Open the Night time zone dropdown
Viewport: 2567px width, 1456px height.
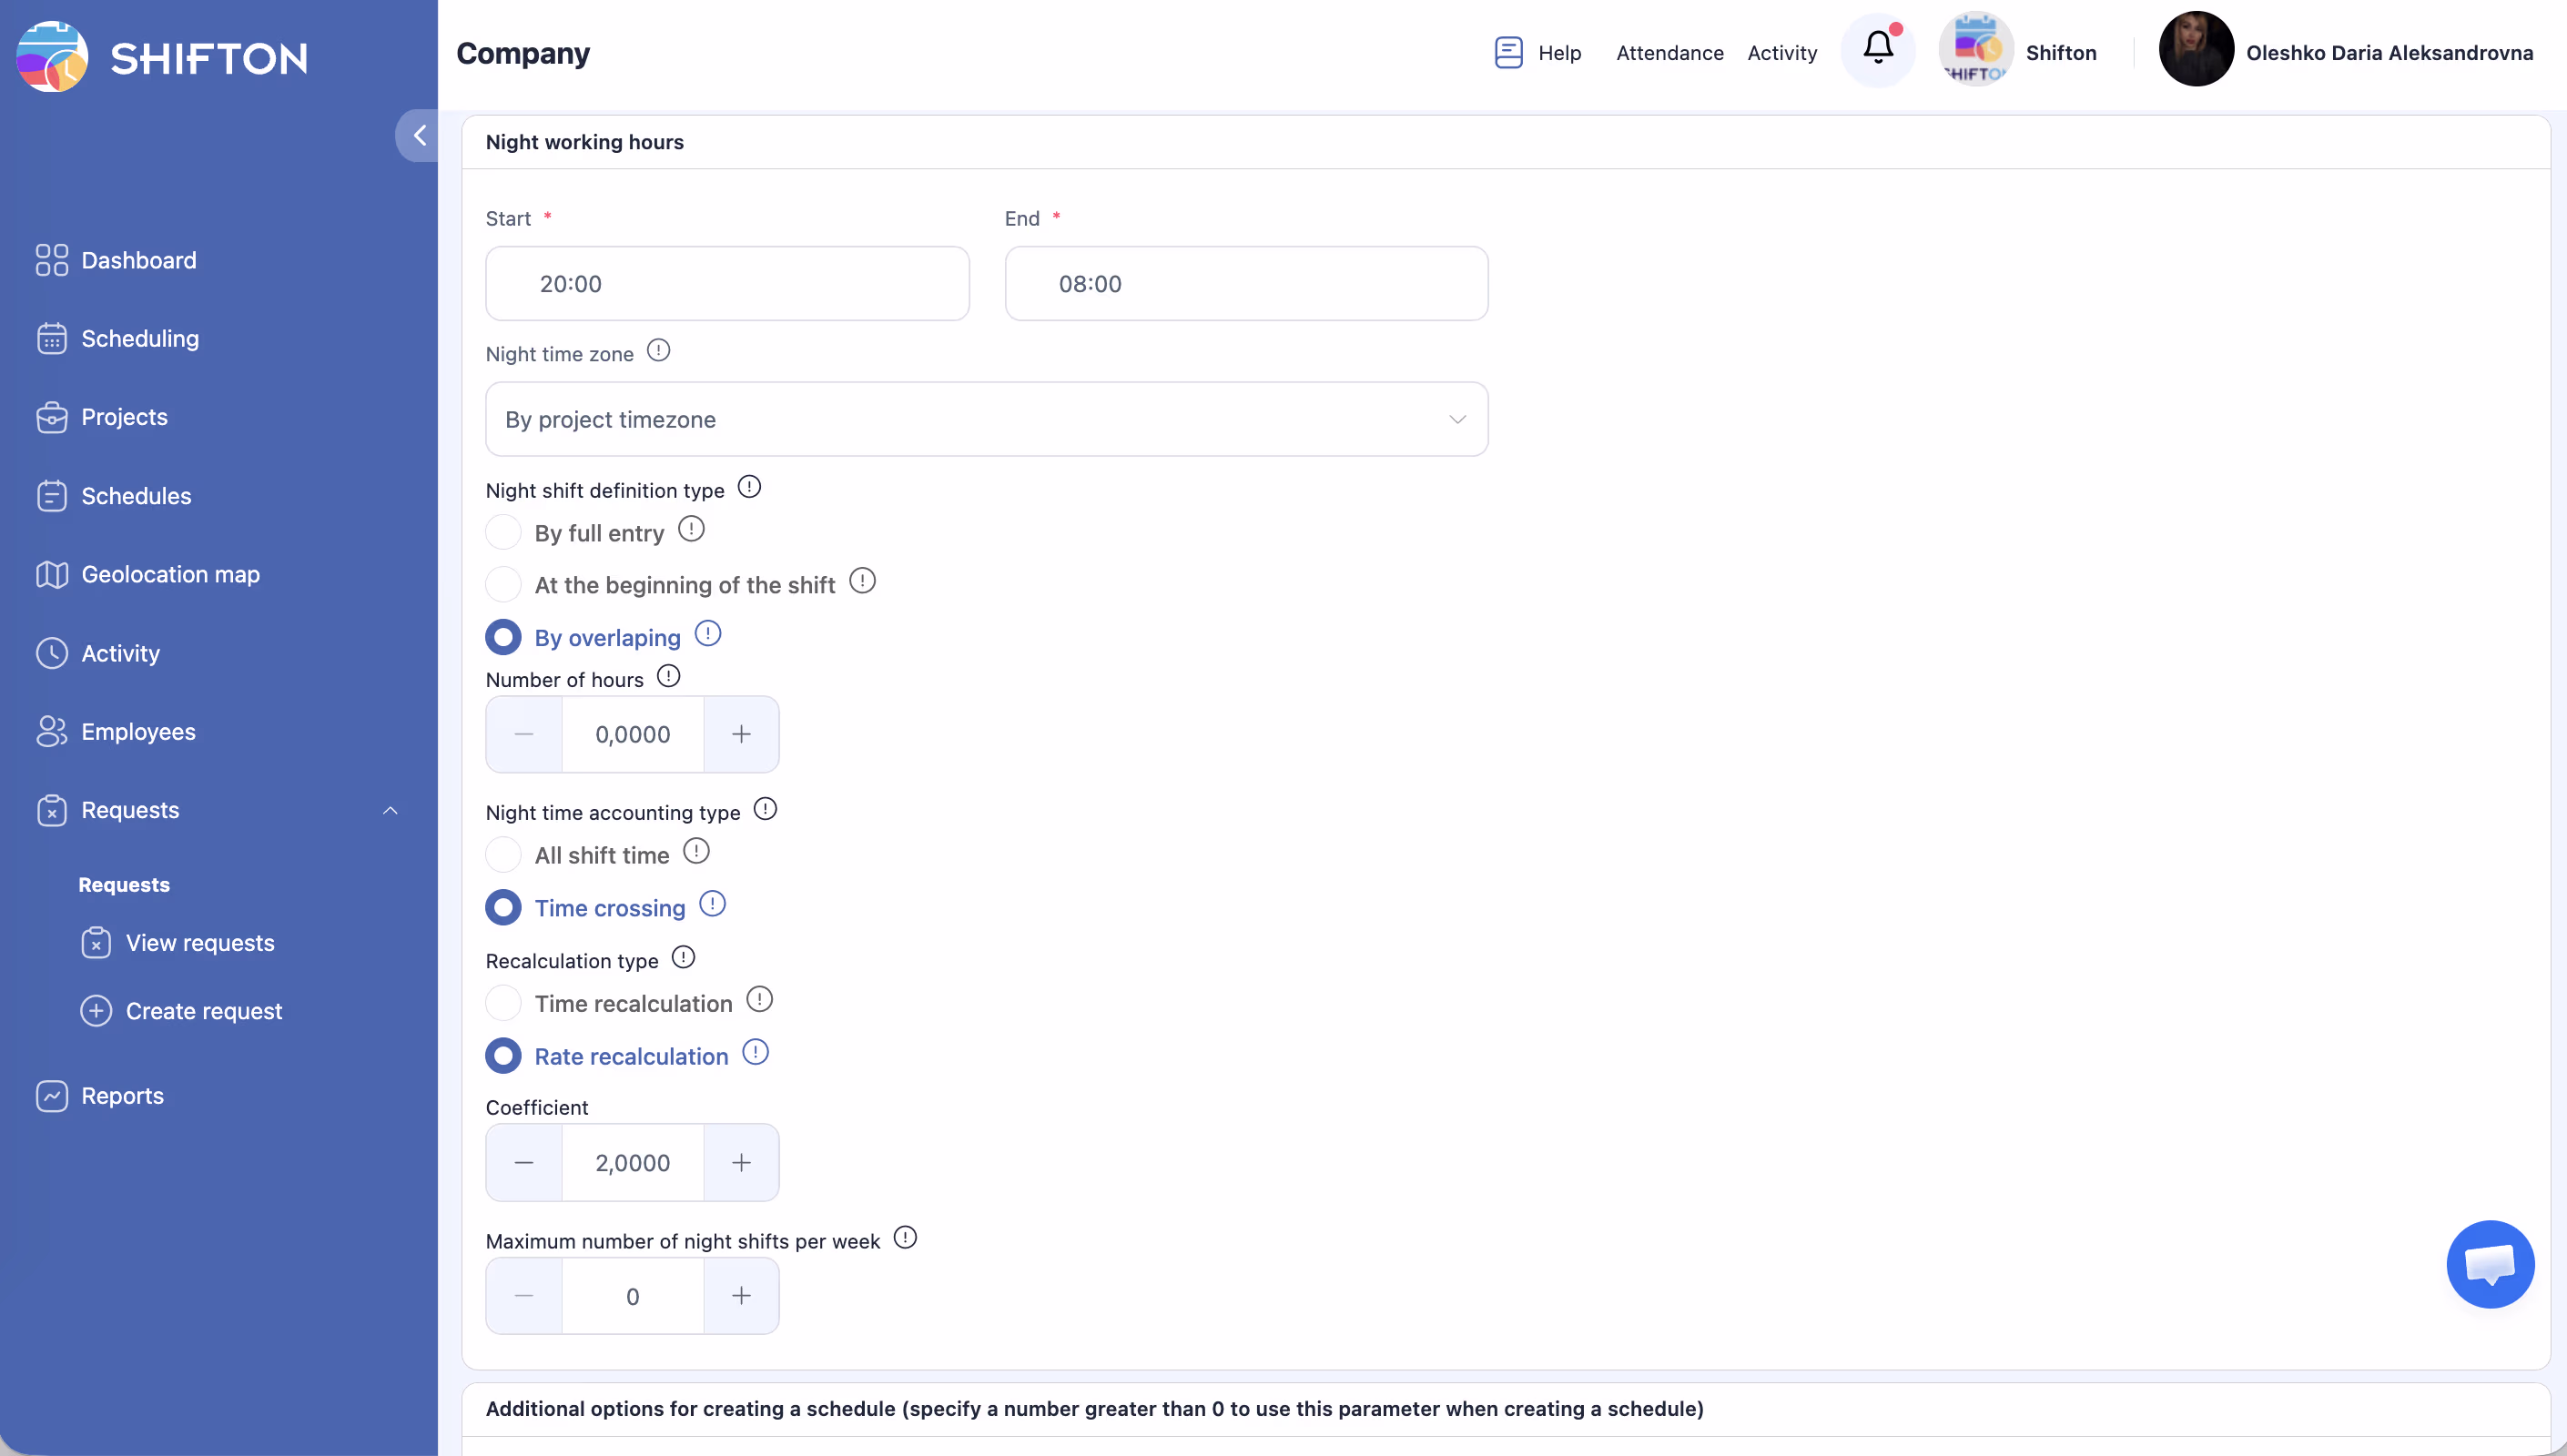click(x=986, y=419)
